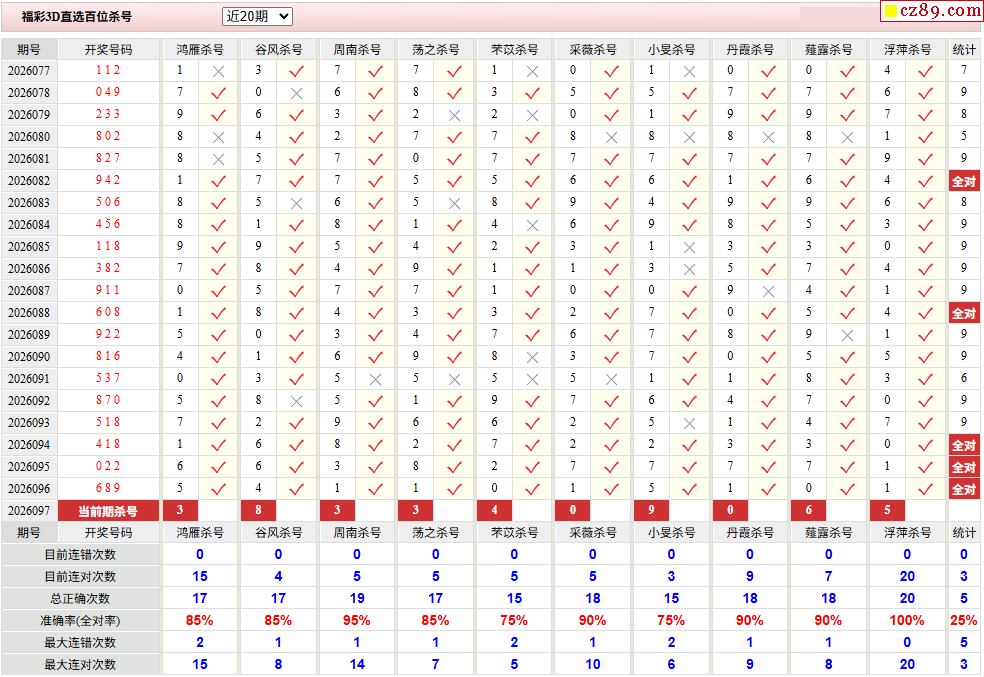Click the total correct count 19 for 周南杀号

point(357,599)
